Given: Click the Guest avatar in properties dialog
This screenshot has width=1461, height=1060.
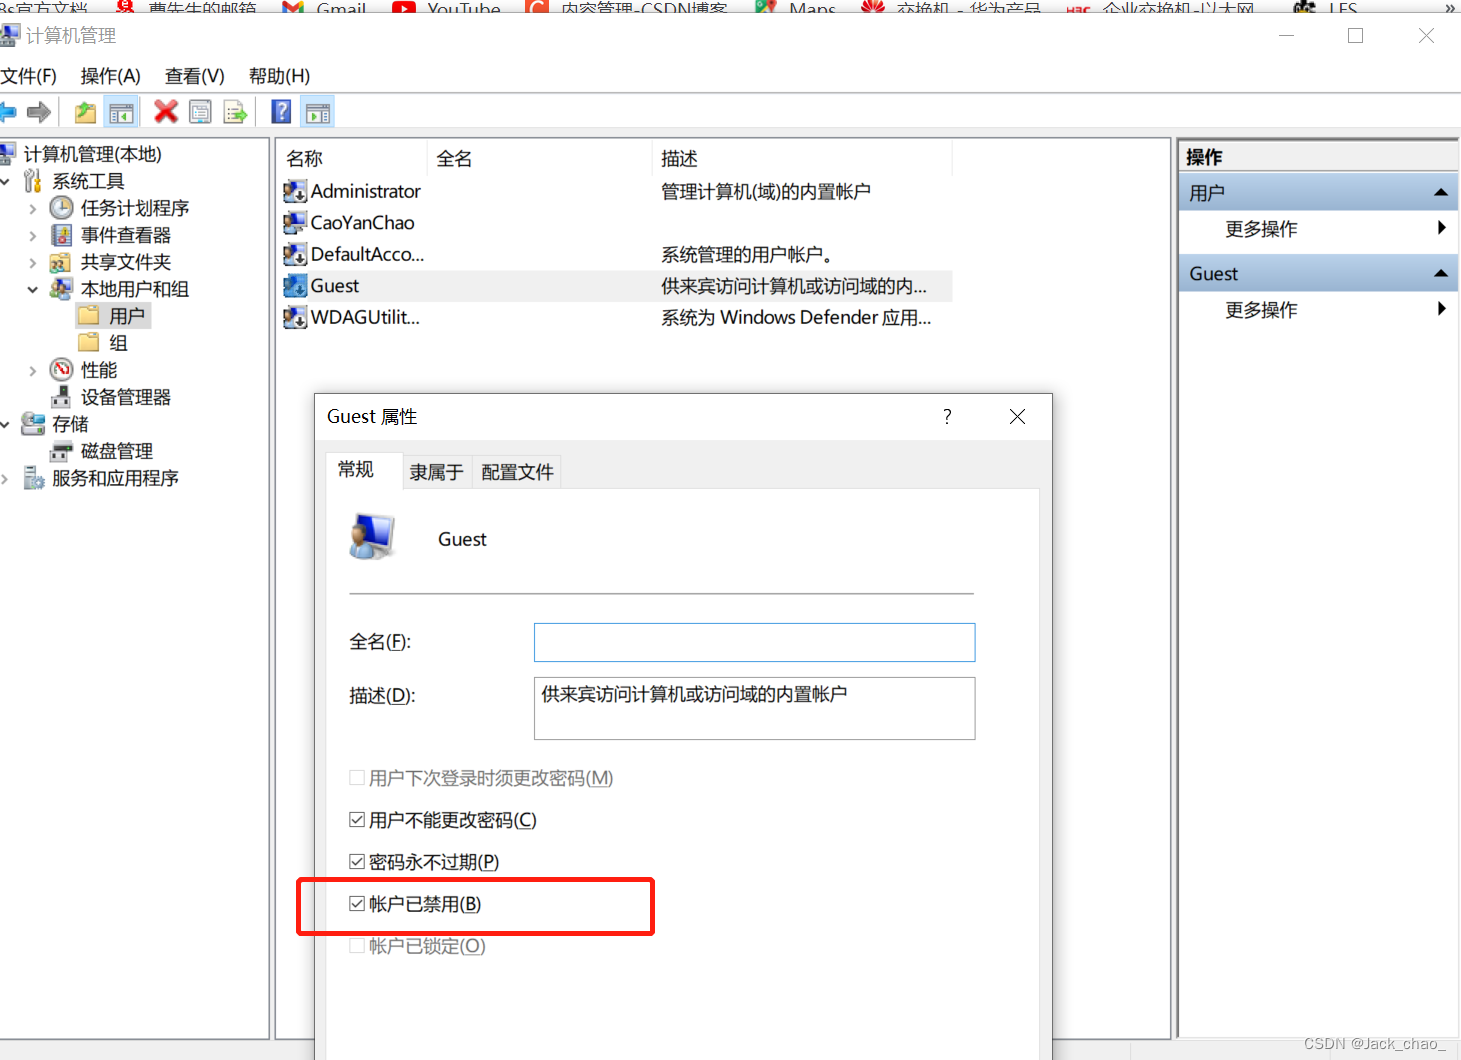Looking at the screenshot, I should 373,536.
